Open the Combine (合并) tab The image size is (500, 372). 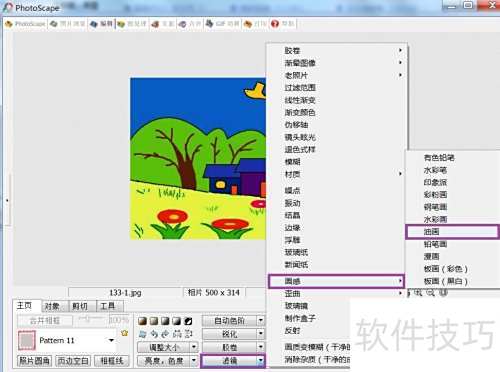[190, 24]
